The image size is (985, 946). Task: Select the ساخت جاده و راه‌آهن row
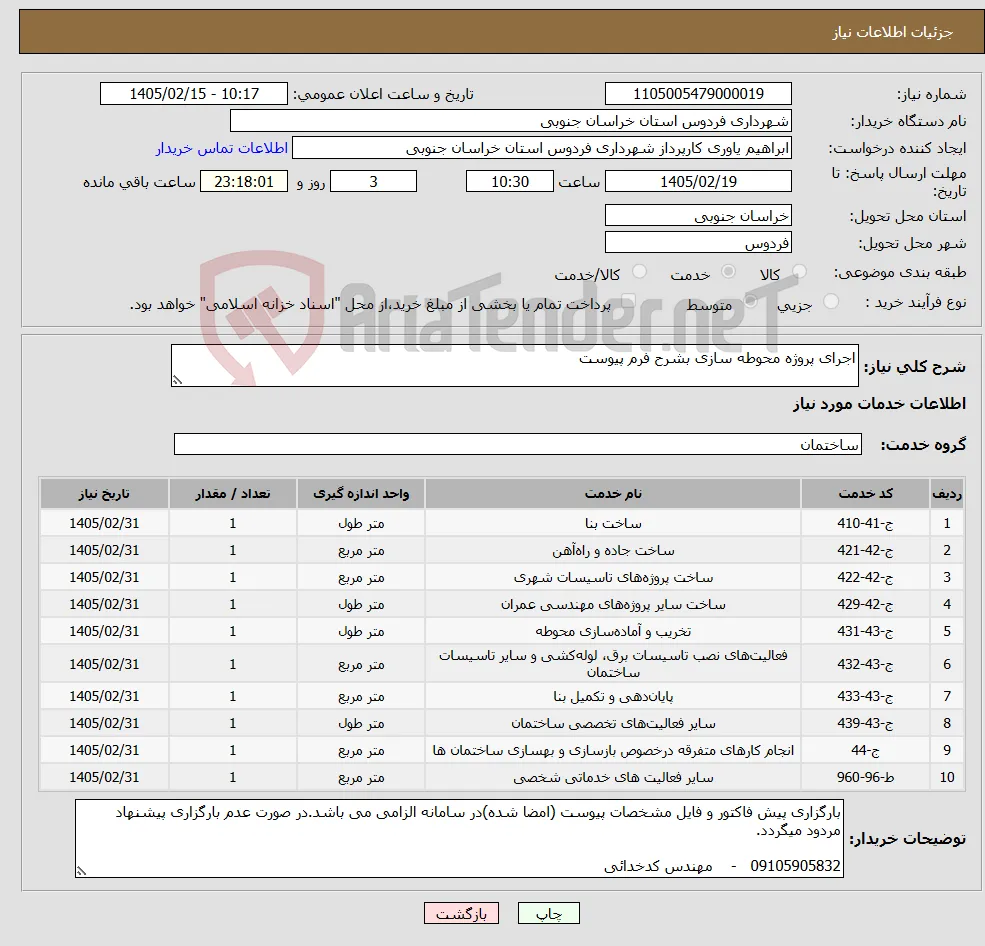502,550
